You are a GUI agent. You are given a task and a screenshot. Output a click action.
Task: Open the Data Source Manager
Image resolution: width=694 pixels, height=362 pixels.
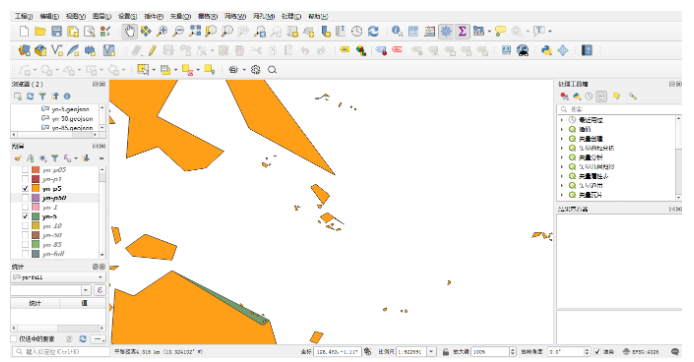click(24, 50)
